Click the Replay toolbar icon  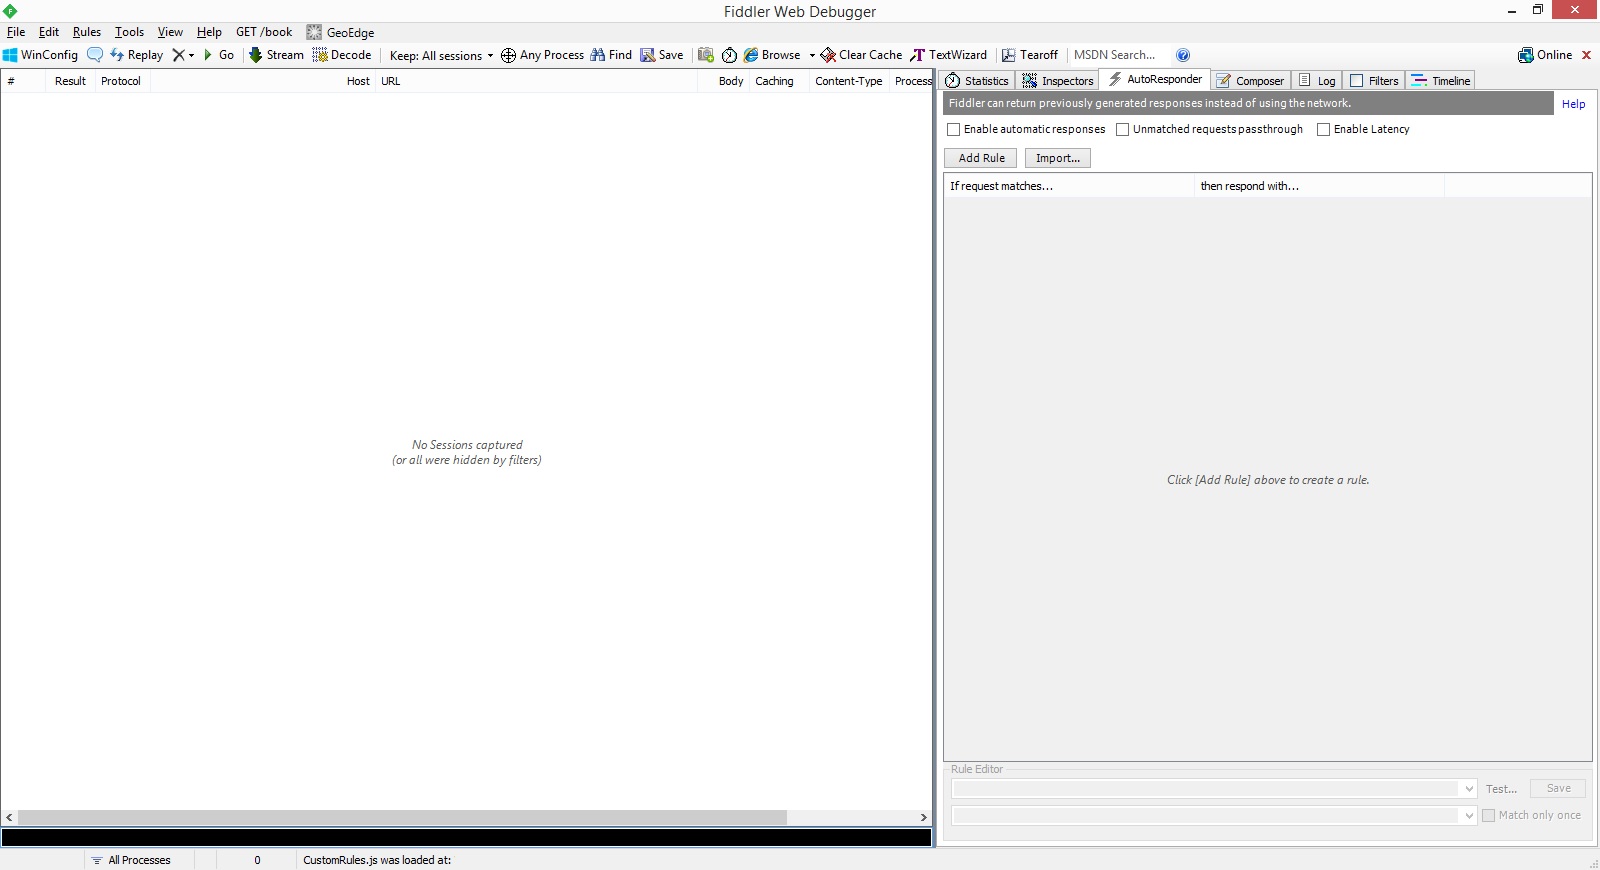[x=117, y=55]
